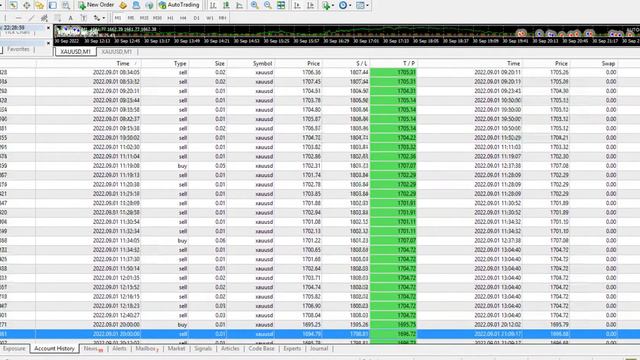This screenshot has height=360, width=640.
Task: Open the indicators list dropdown
Action: pyautogui.click(x=328, y=5)
